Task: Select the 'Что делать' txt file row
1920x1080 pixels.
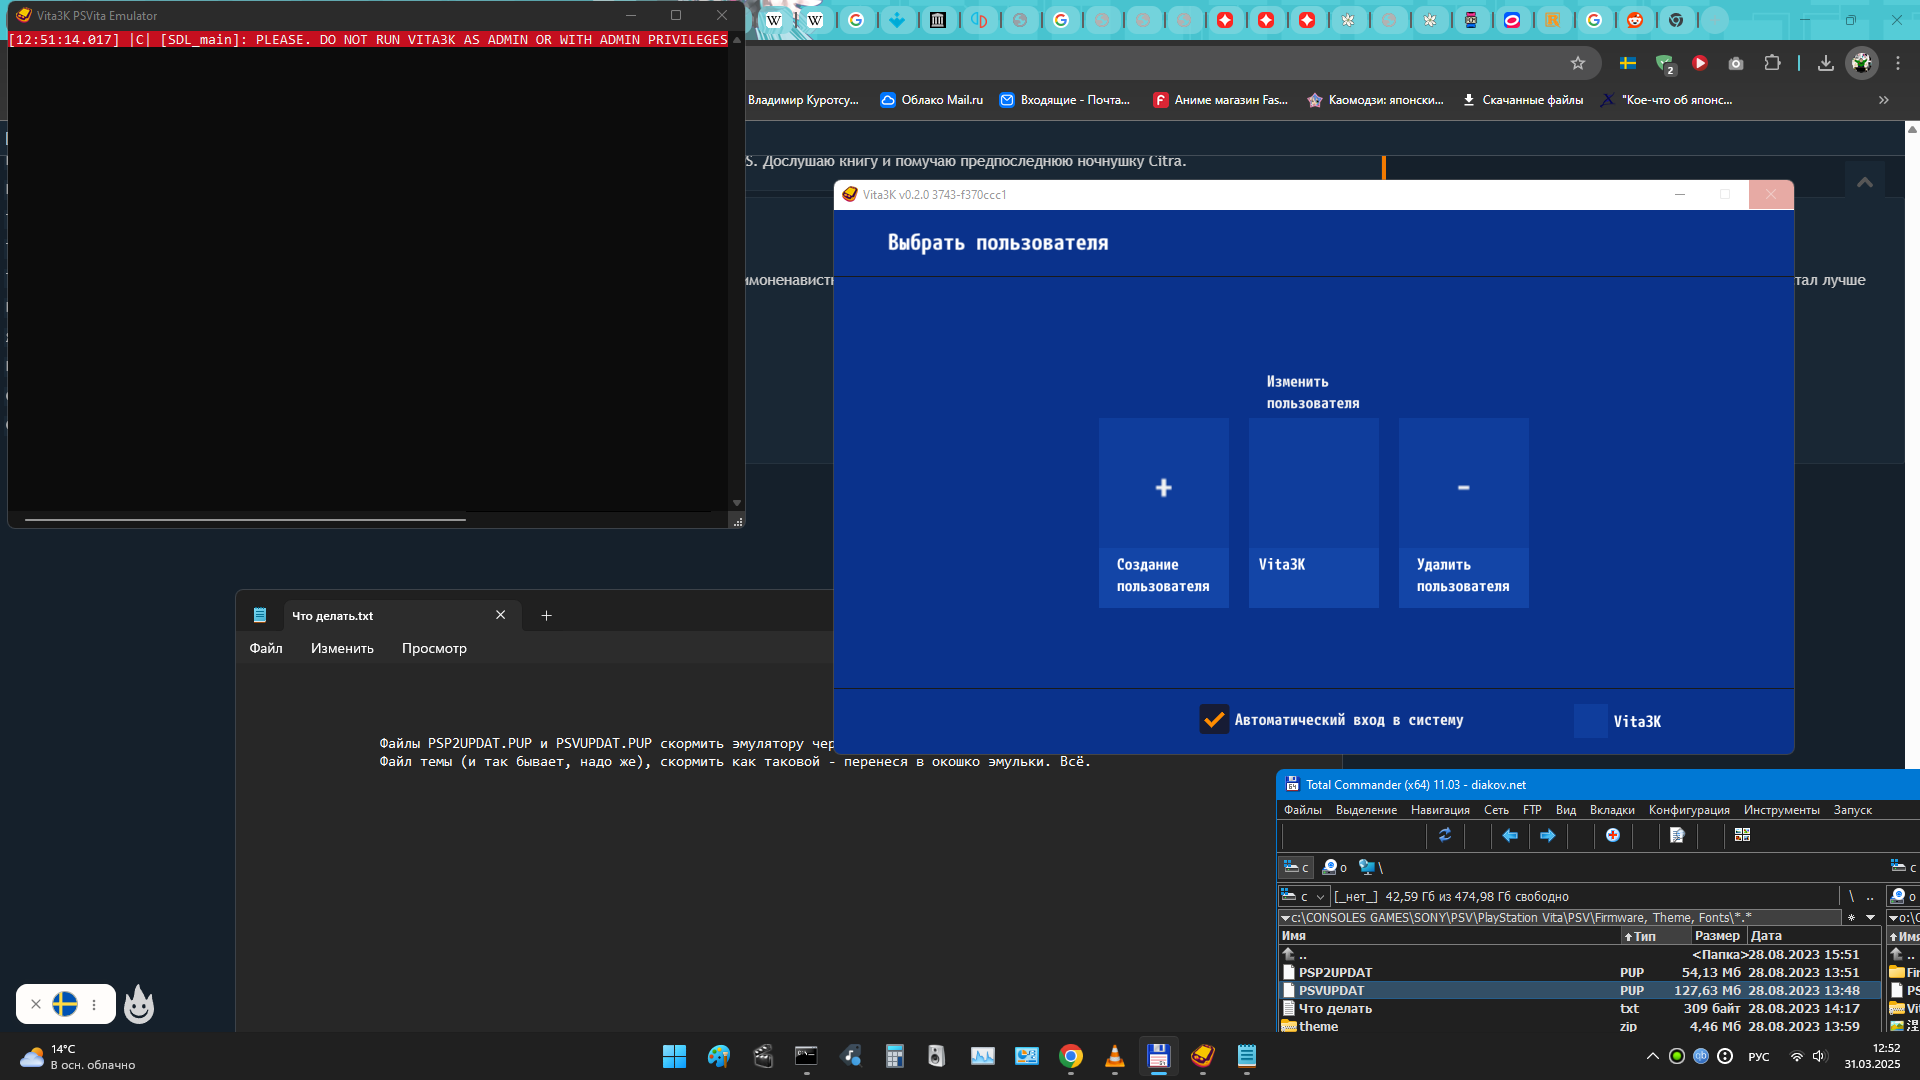Action: pyautogui.click(x=1580, y=1008)
